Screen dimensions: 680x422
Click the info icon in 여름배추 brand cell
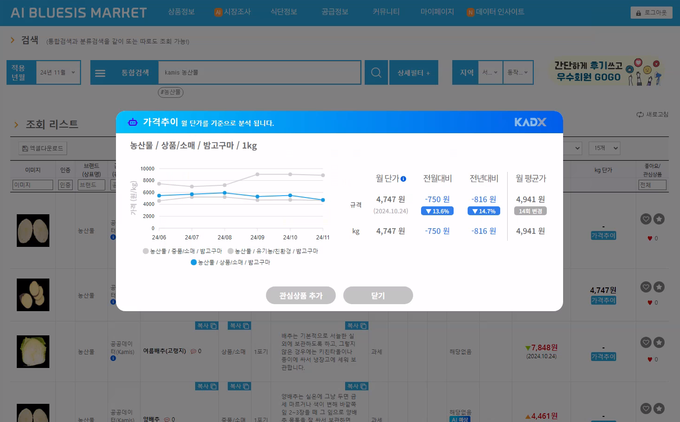[x=113, y=358]
